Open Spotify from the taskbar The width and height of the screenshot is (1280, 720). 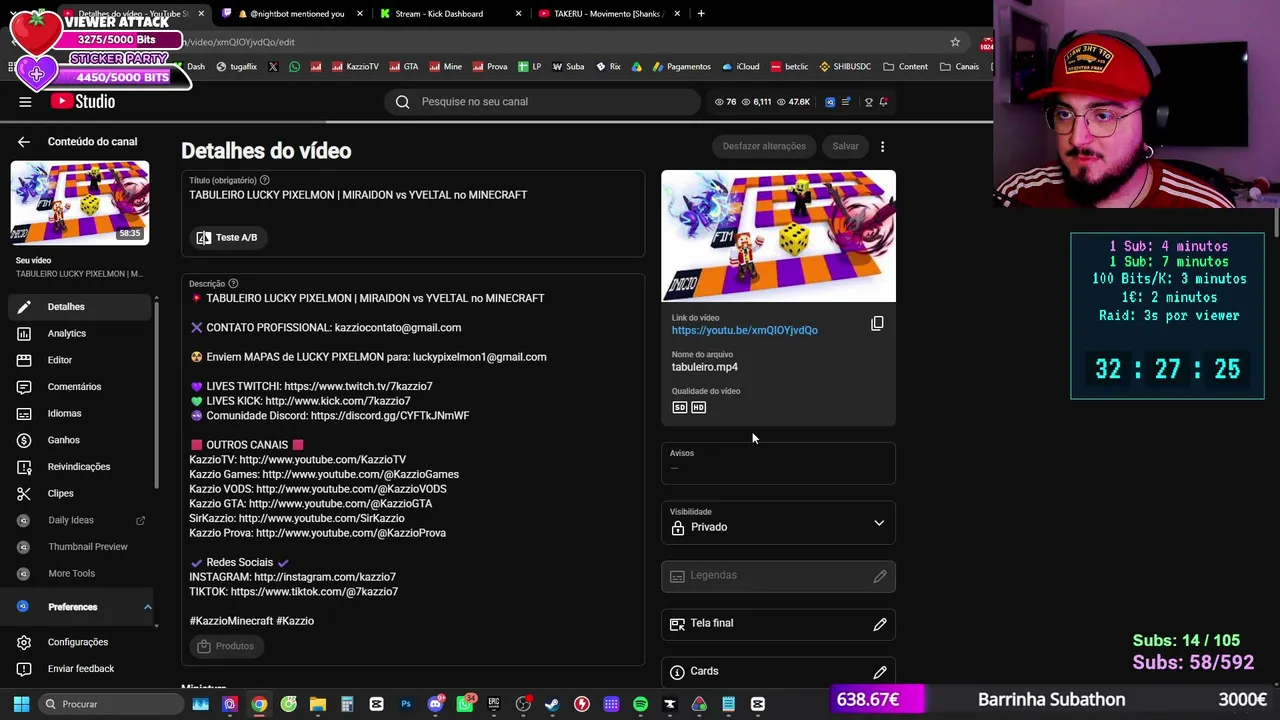(640, 704)
